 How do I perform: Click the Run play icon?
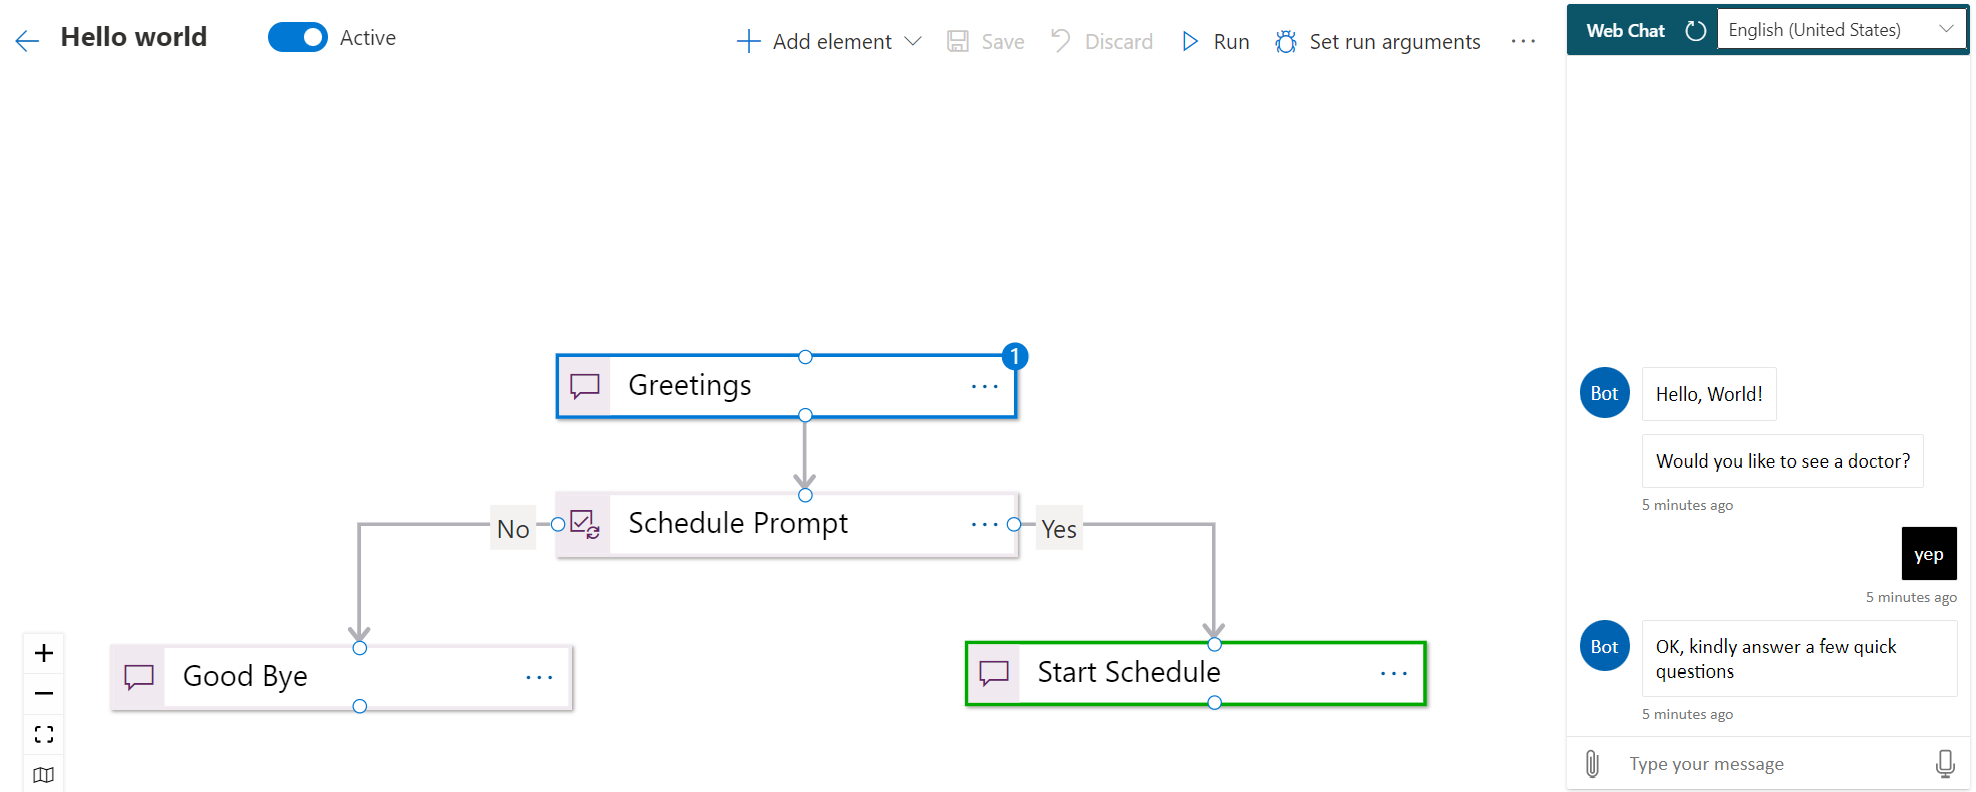point(1190,41)
